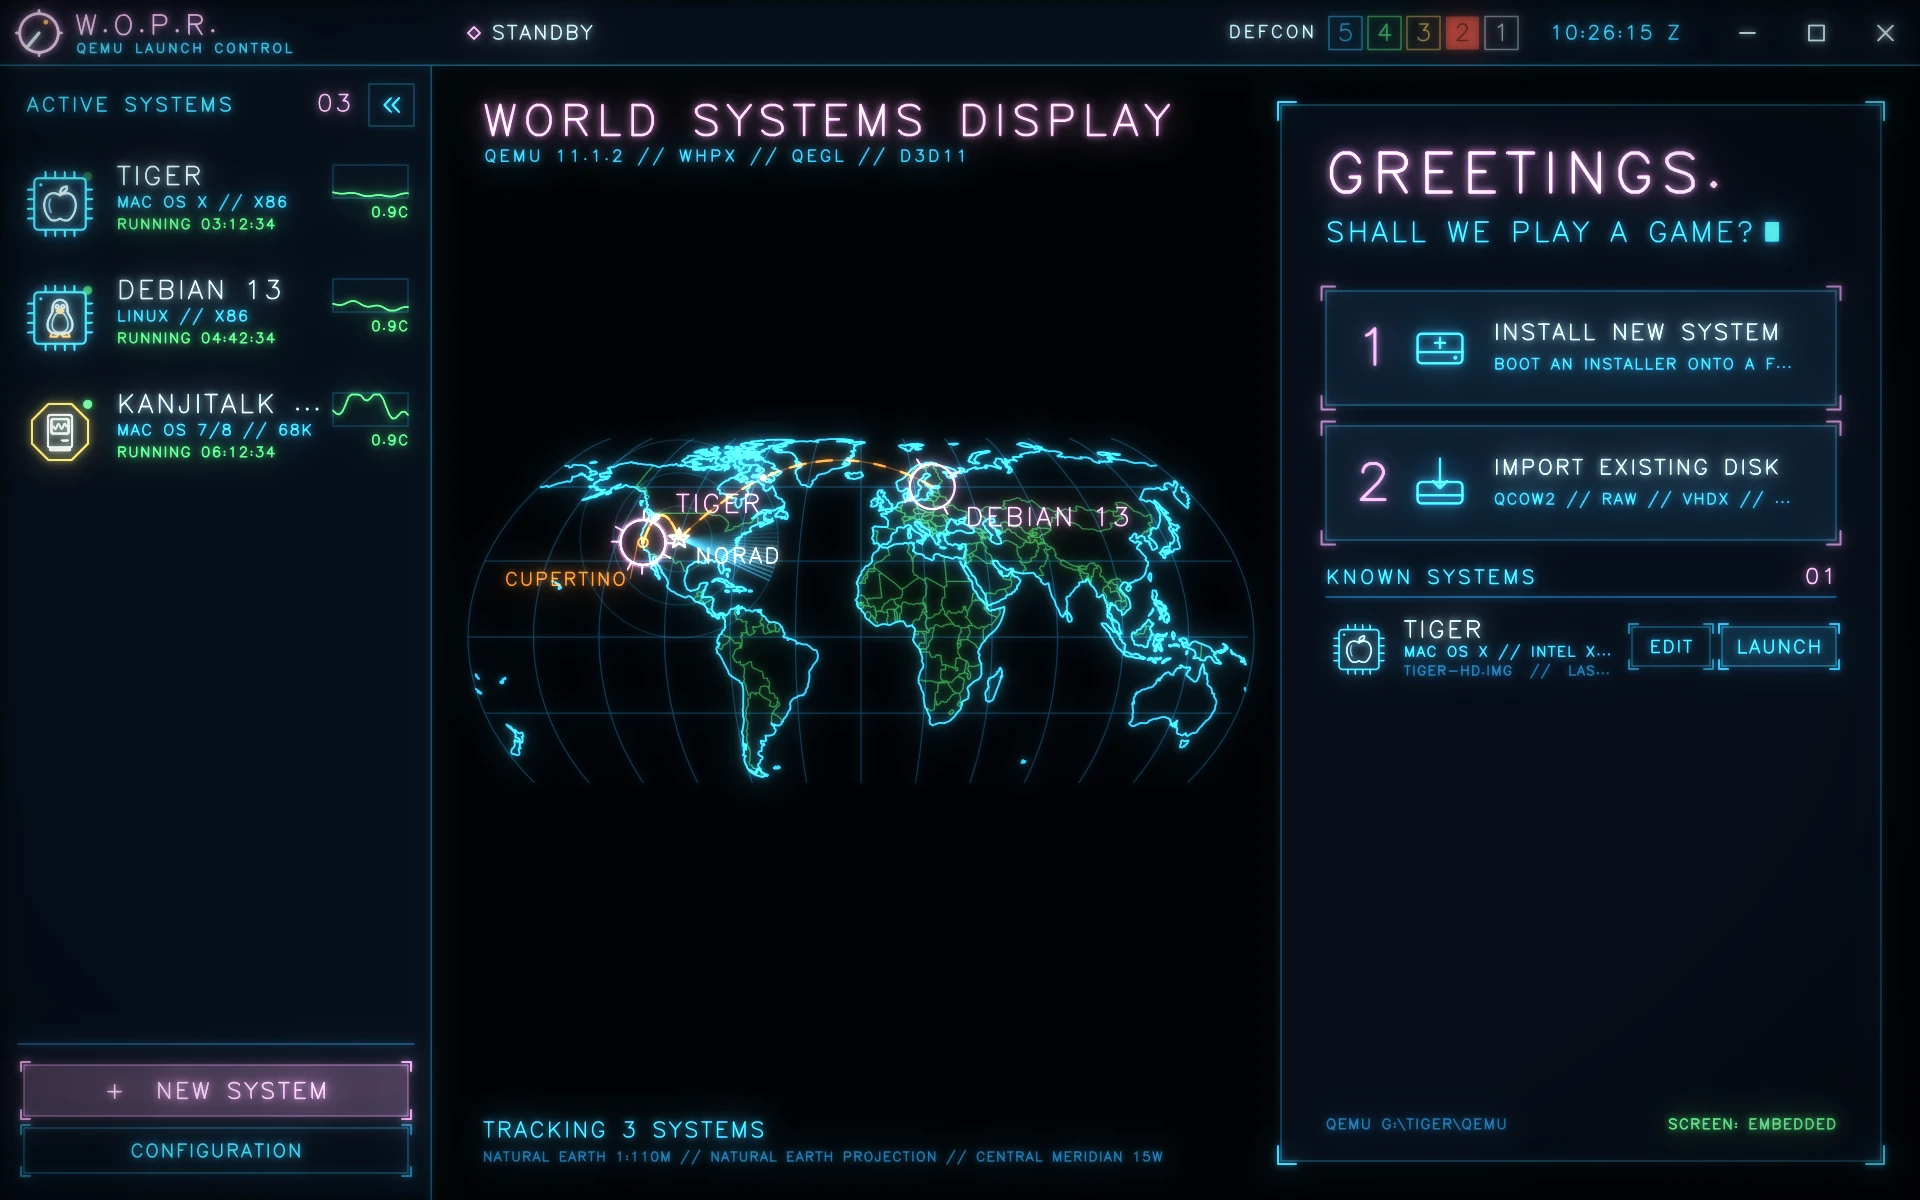Click the Screen: Embedded status text
1920x1200 pixels.
pyautogui.click(x=1752, y=1124)
